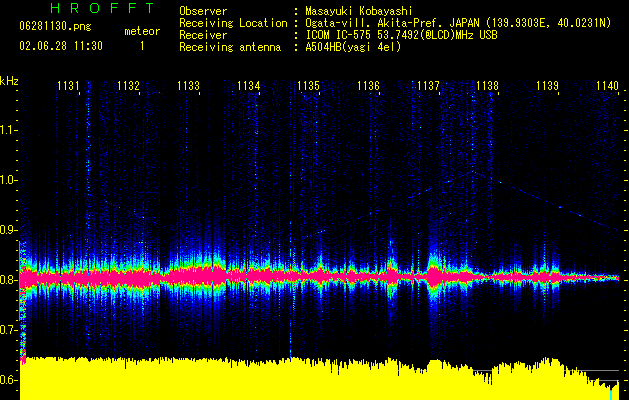Click time marker 1140

tap(607, 85)
